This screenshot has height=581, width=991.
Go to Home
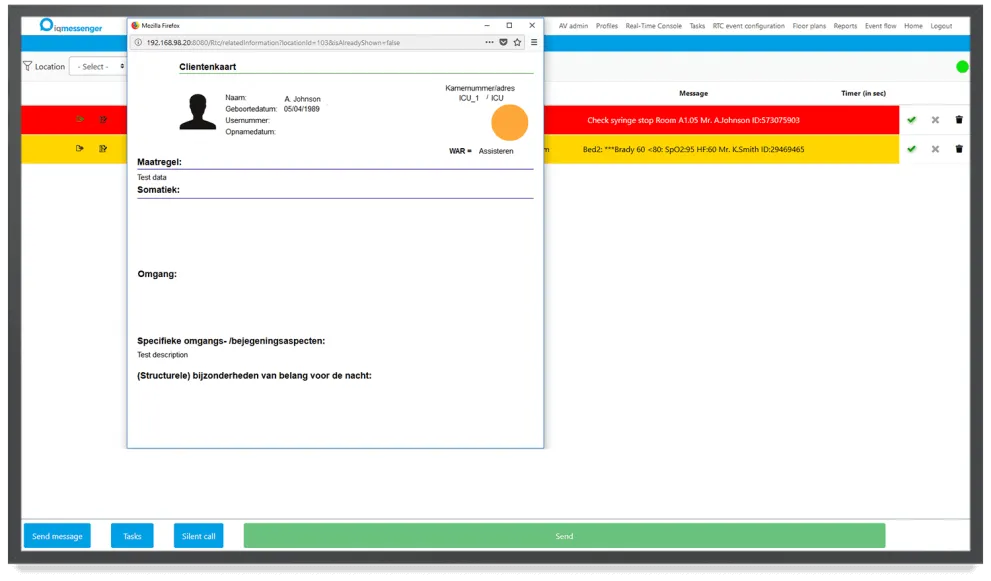click(x=913, y=26)
